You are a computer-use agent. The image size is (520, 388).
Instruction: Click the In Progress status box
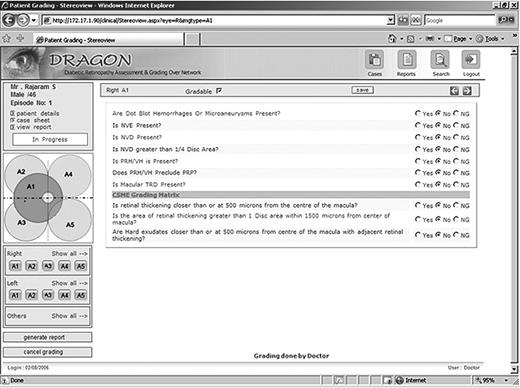coord(50,139)
